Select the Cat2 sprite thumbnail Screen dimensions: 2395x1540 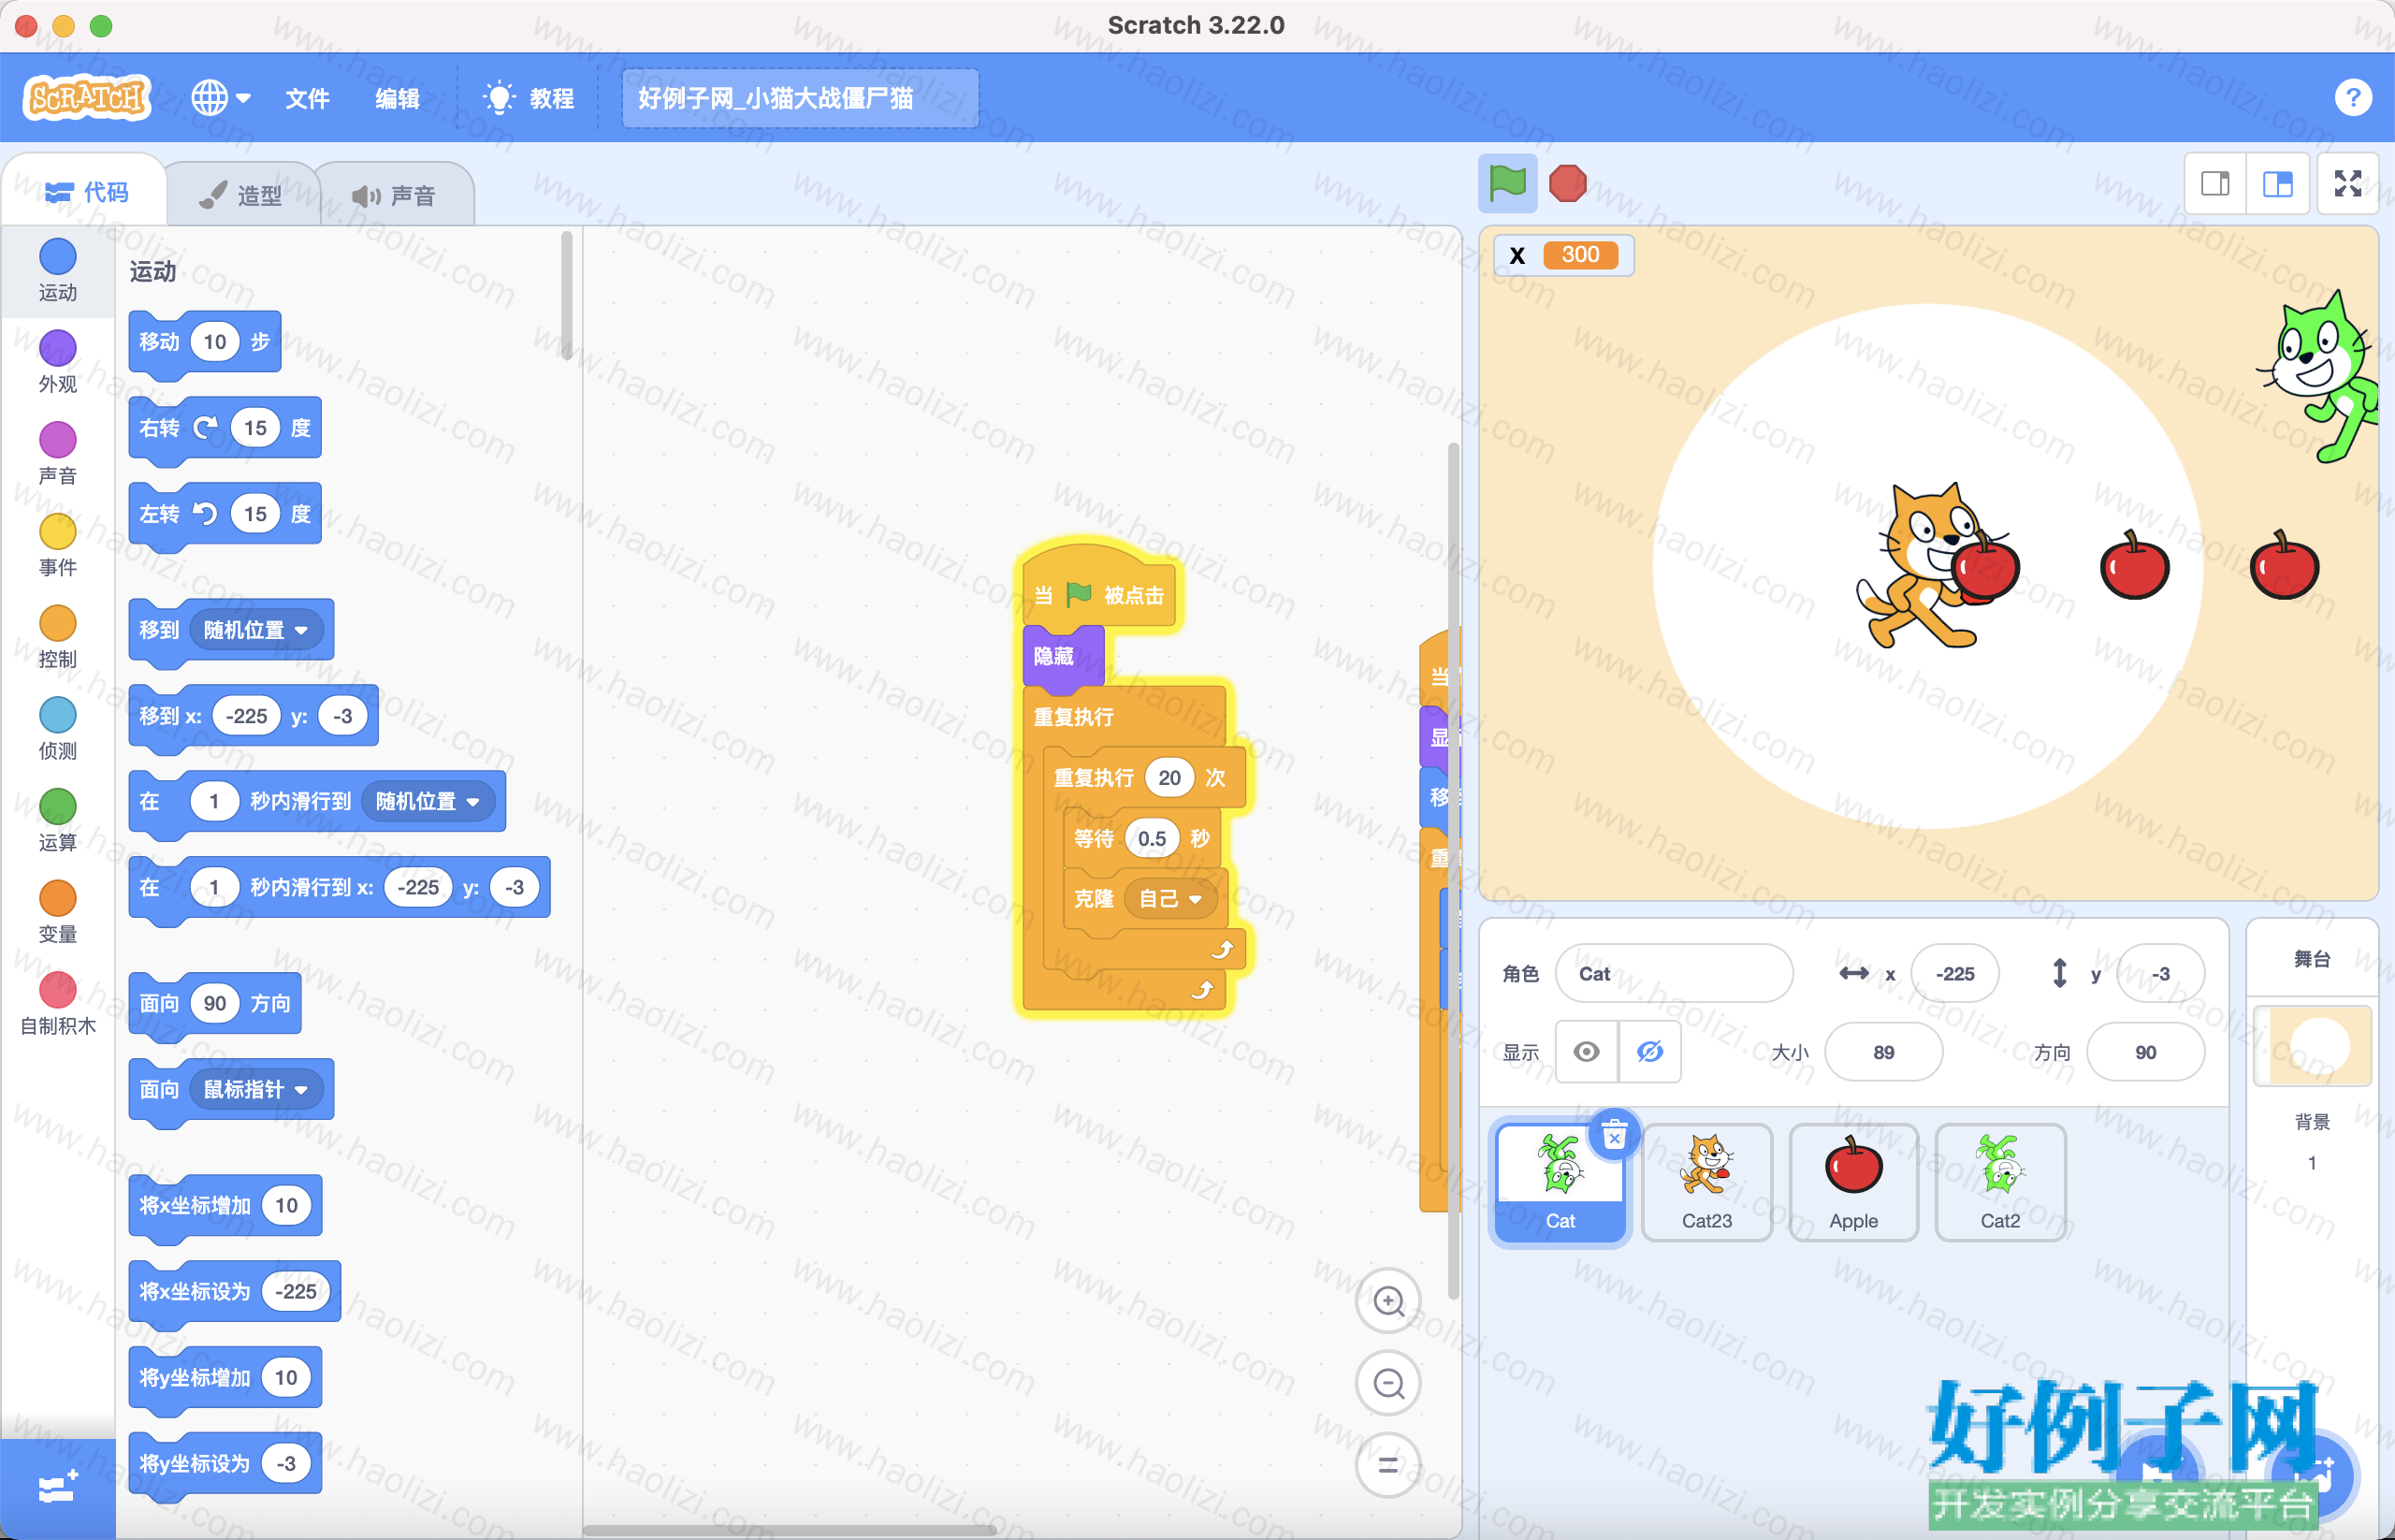pyautogui.click(x=2000, y=1183)
